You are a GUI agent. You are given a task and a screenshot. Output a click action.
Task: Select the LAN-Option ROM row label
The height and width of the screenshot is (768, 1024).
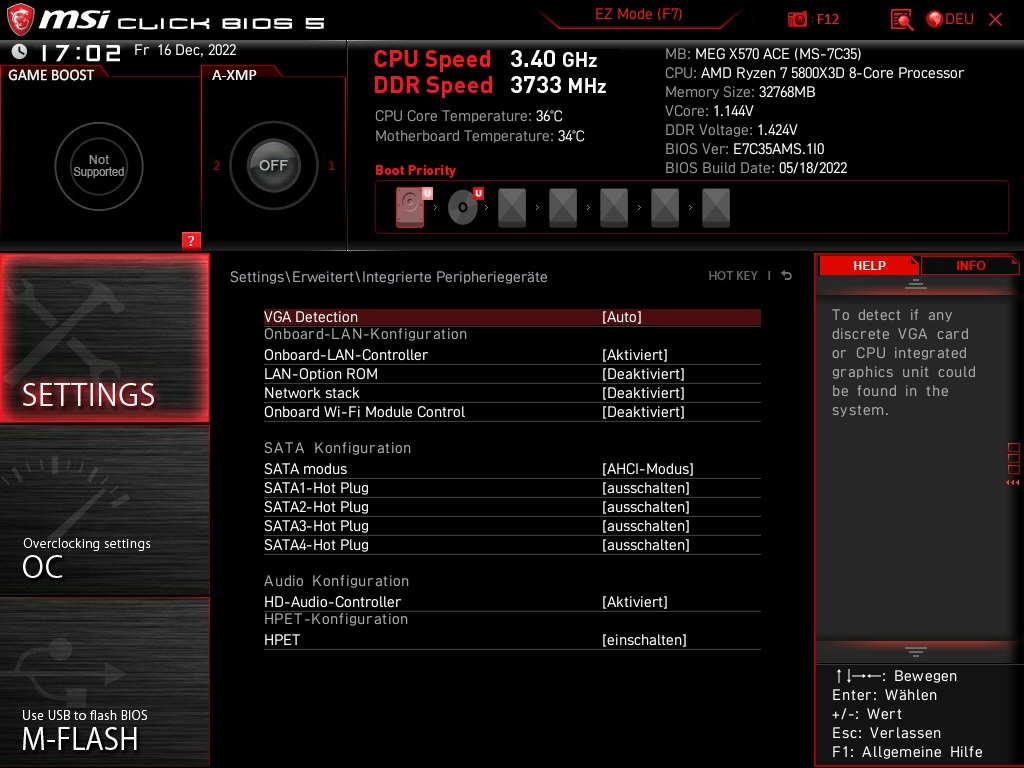(321, 374)
